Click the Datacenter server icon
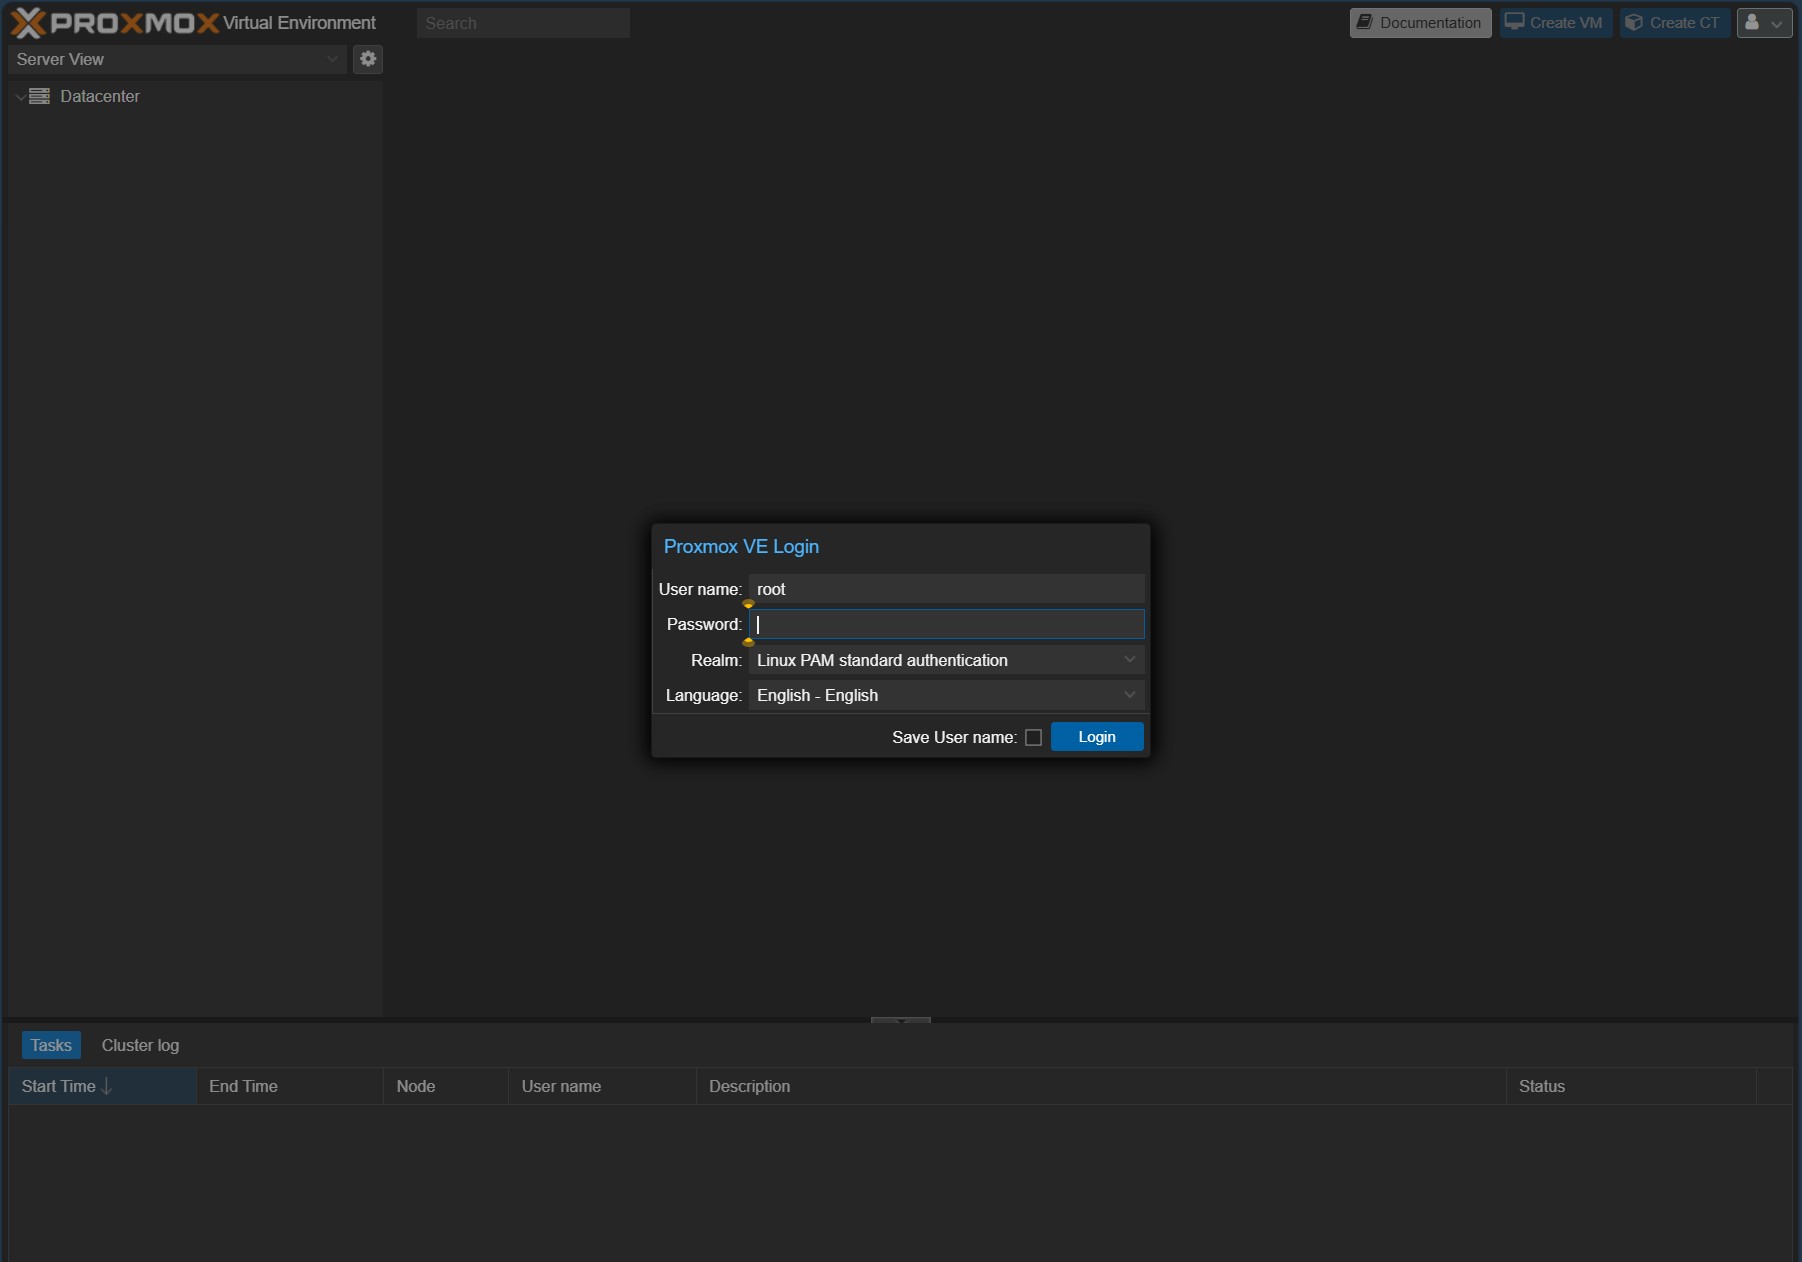Screen dimensions: 1802x1262 tap(40, 96)
